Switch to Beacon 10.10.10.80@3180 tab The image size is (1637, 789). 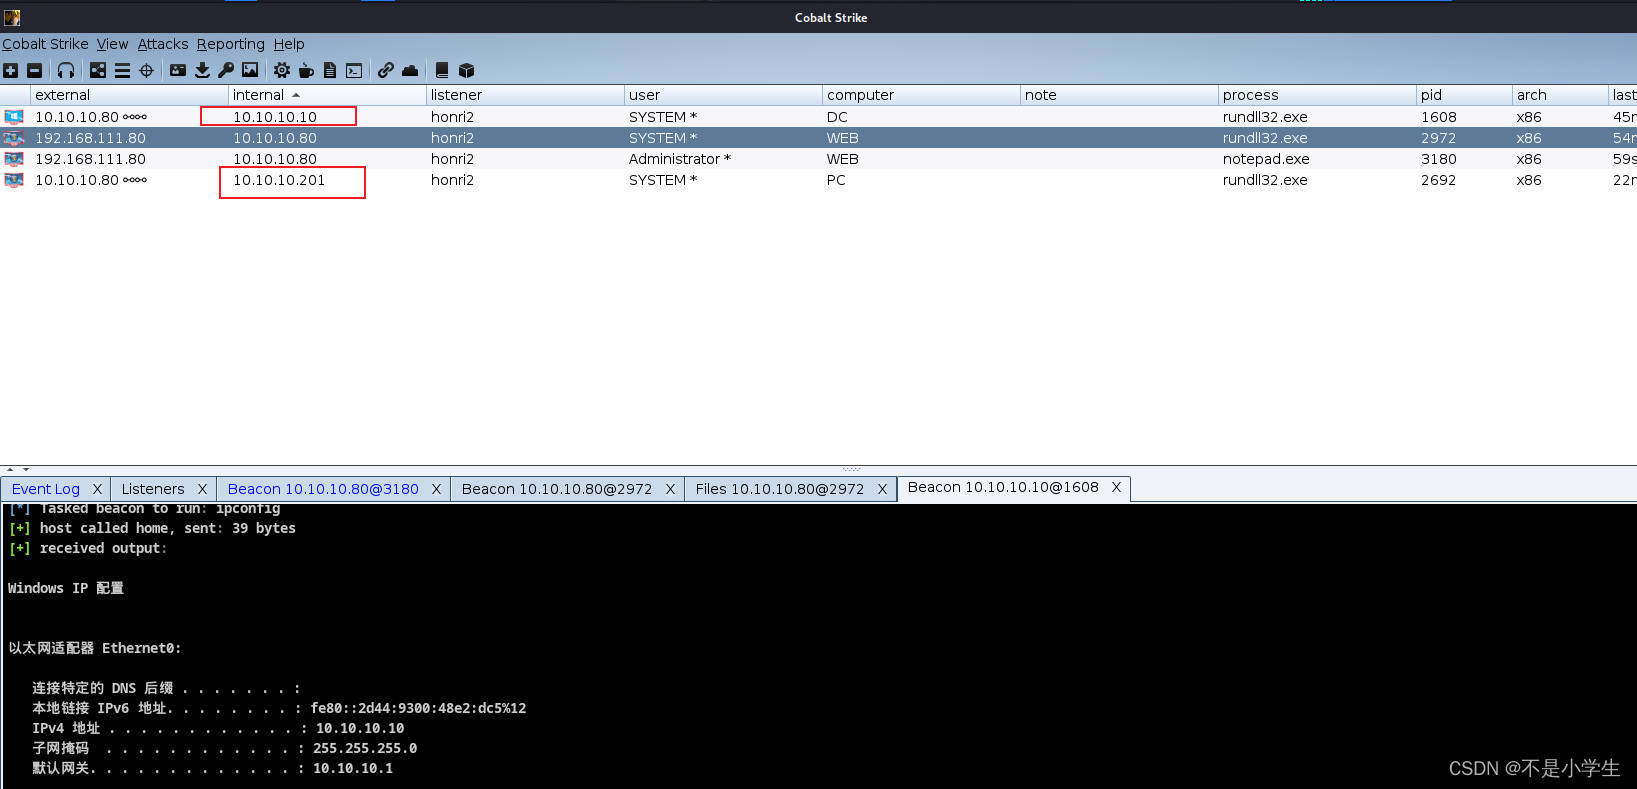[x=323, y=489]
